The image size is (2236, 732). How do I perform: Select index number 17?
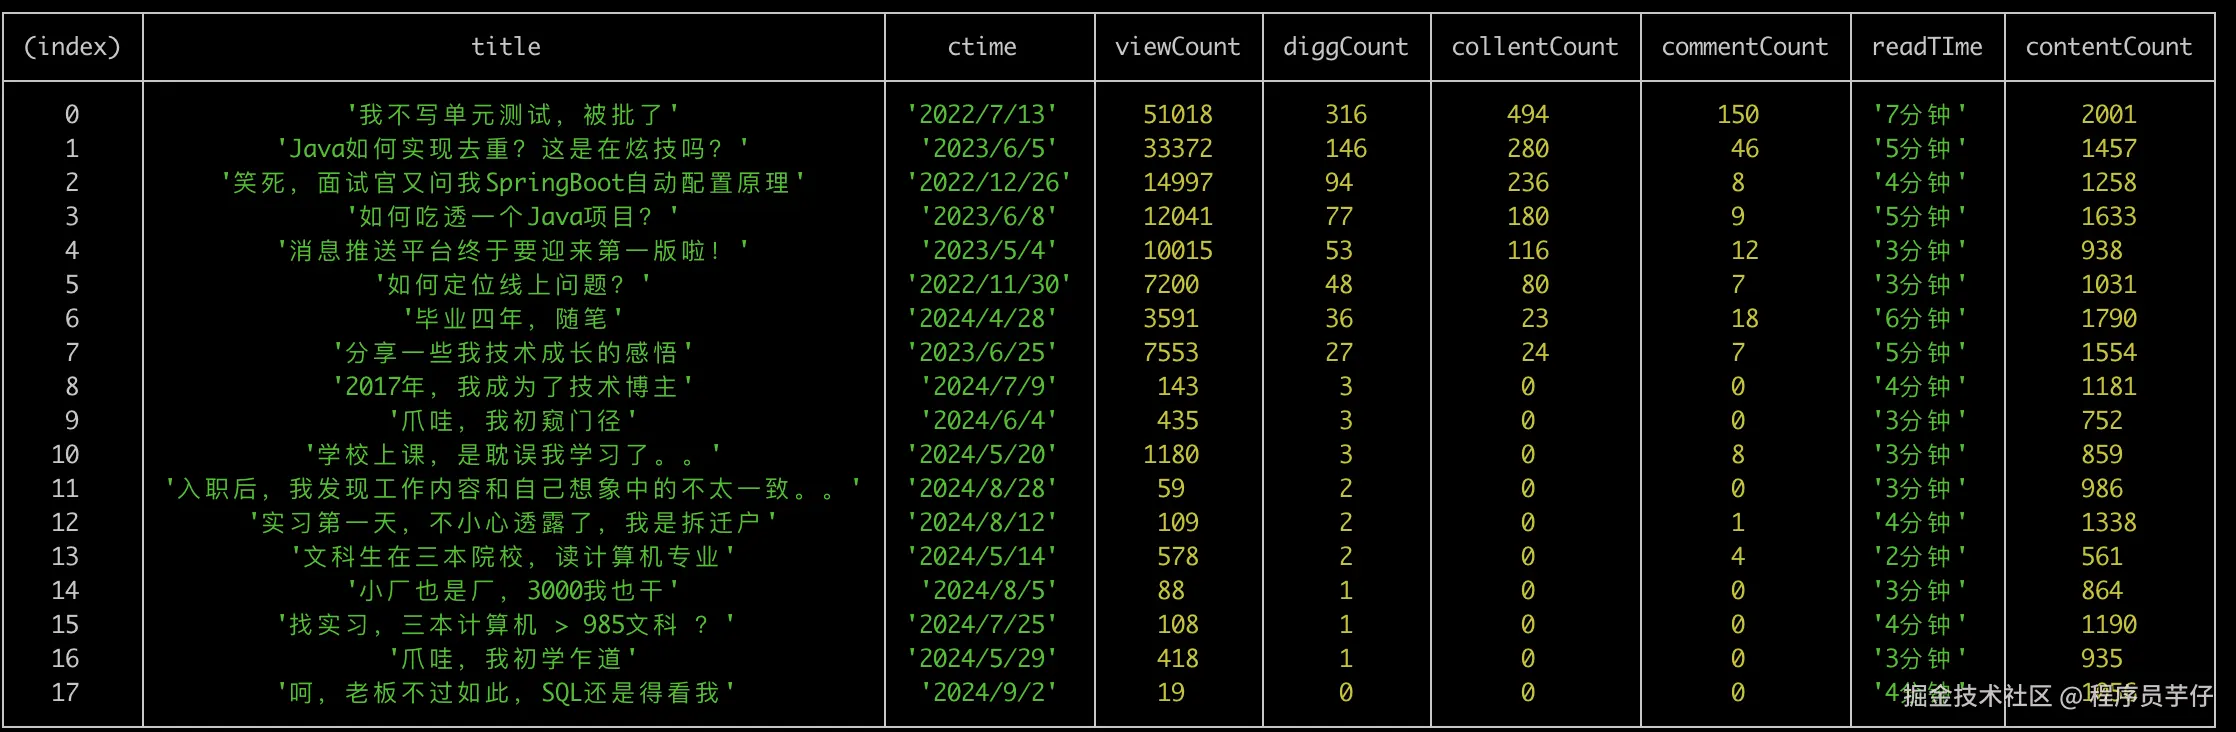[x=65, y=693]
